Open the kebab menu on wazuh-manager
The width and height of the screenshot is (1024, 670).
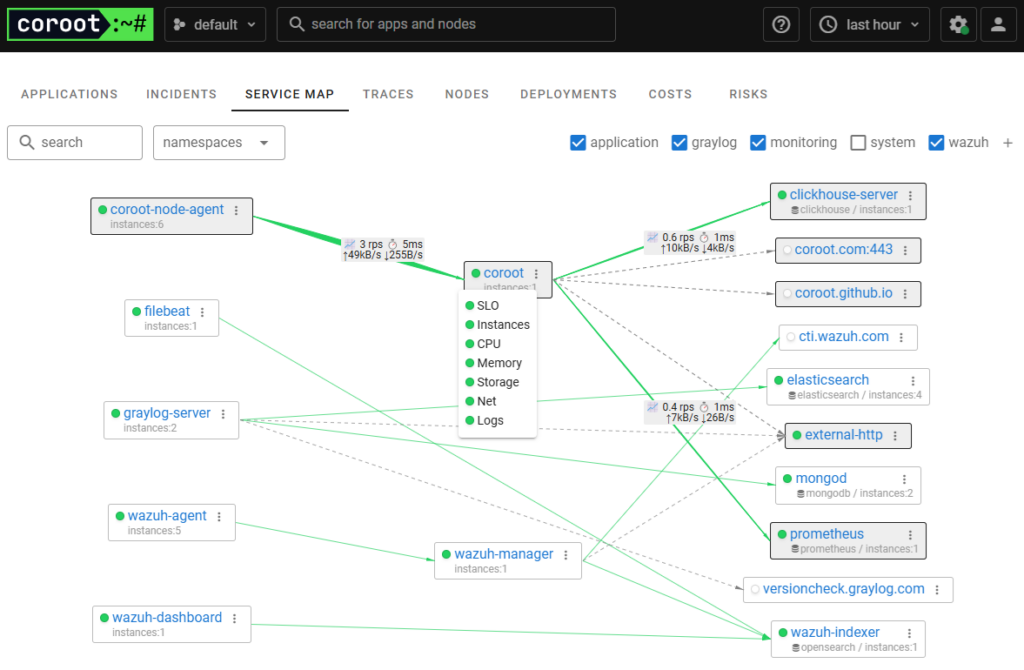point(567,554)
